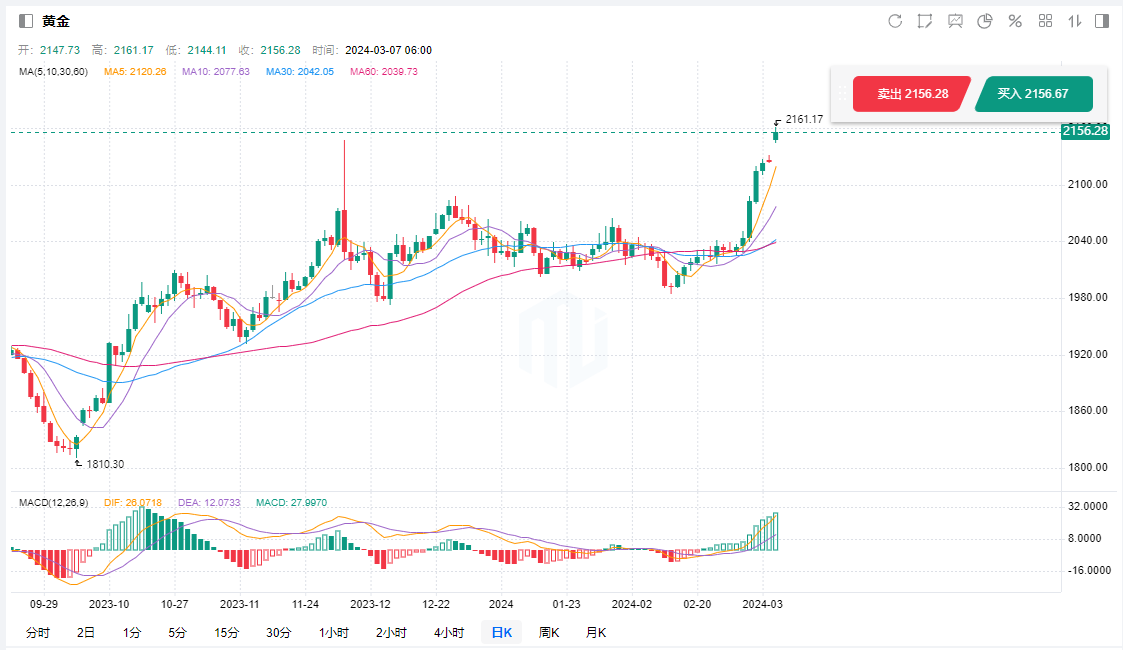
Task: Open the chart presentation board icon
Action: [955, 21]
